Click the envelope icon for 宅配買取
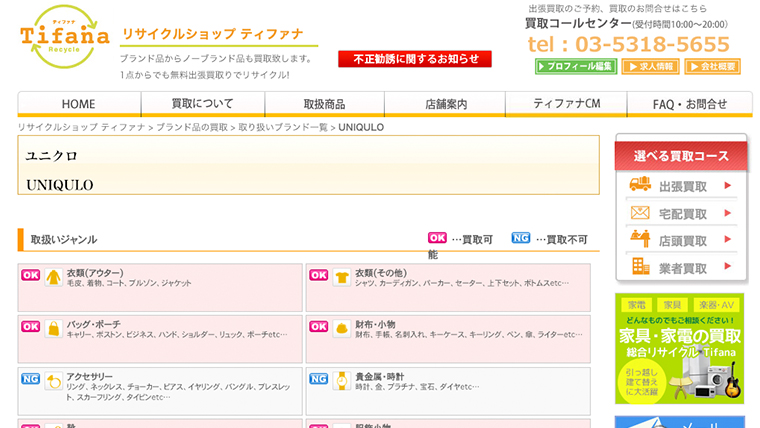The height and width of the screenshot is (428, 760). pos(640,212)
